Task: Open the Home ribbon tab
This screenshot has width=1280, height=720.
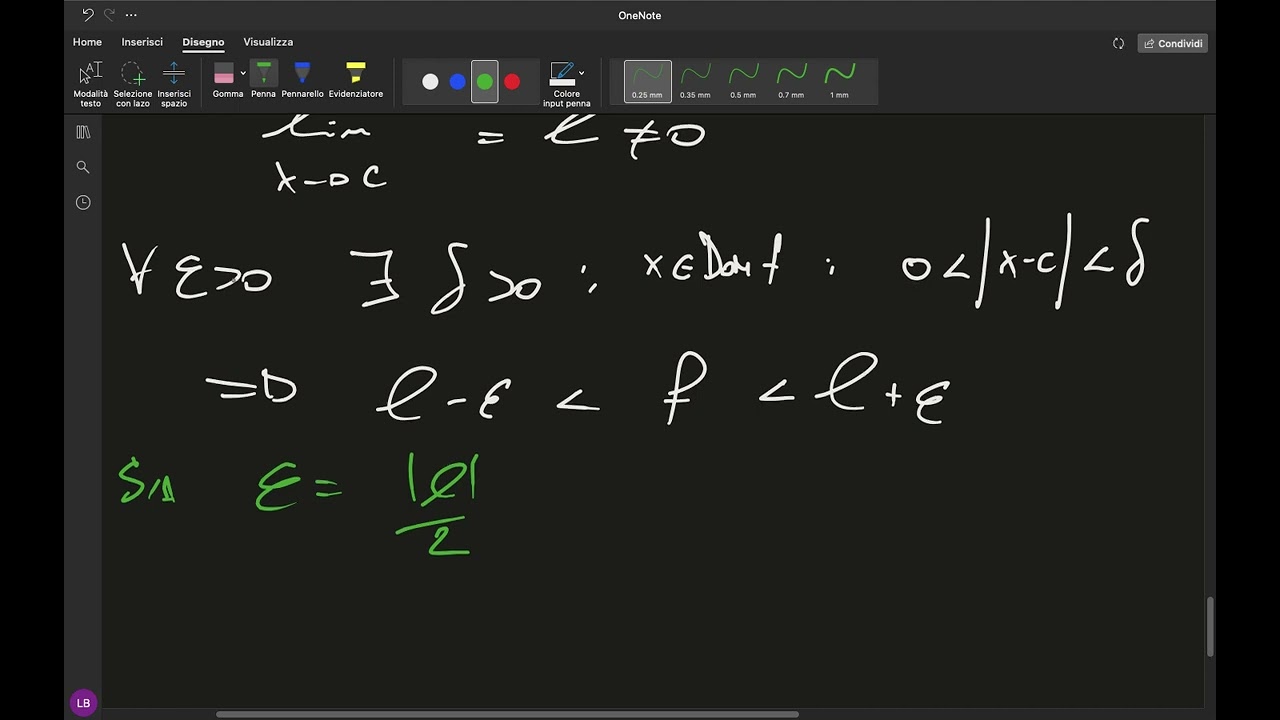Action: (x=87, y=42)
